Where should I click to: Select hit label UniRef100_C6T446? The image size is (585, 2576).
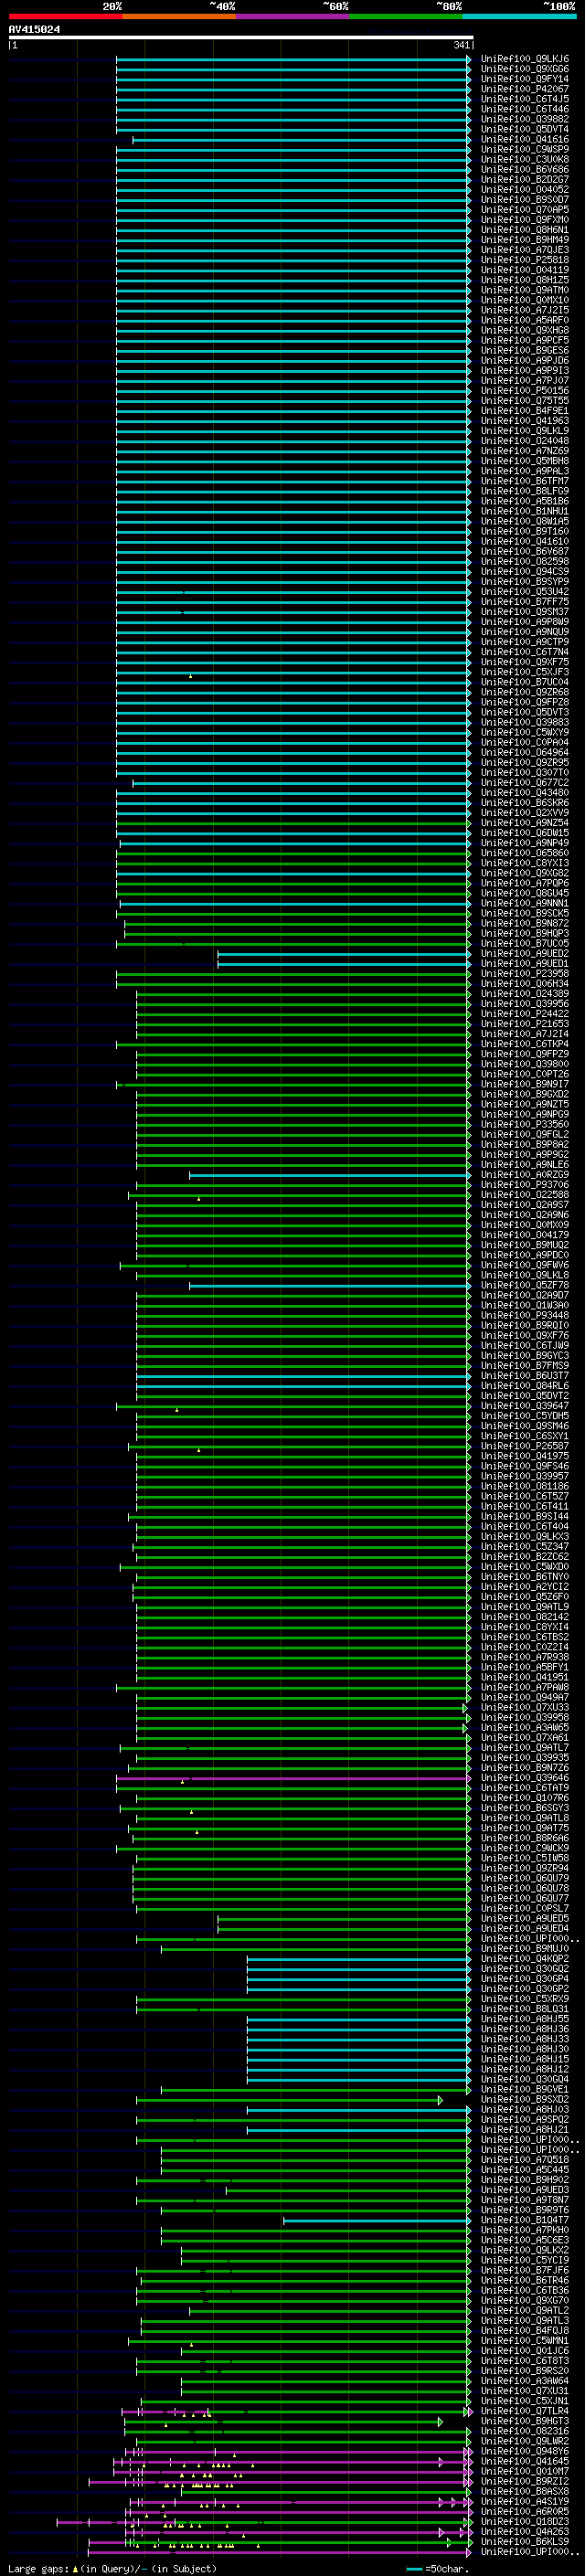(x=525, y=109)
